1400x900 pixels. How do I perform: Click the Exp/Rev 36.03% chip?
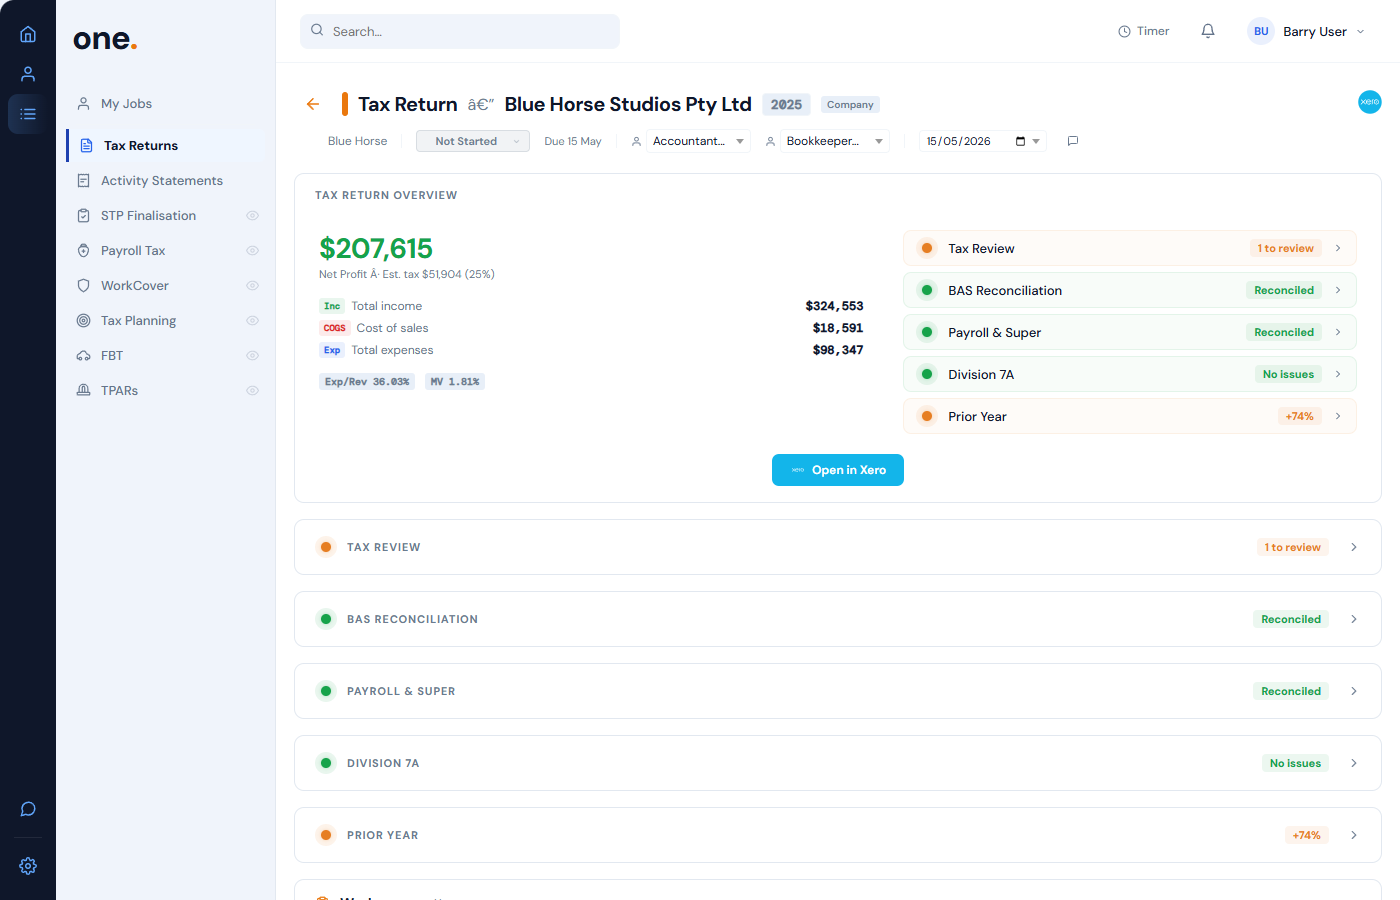click(367, 382)
